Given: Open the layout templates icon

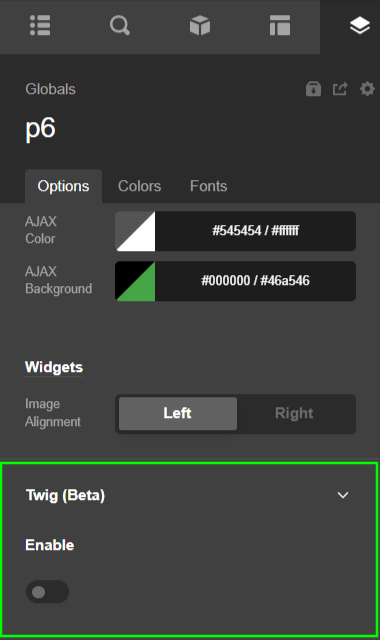Looking at the screenshot, I should point(280,25).
